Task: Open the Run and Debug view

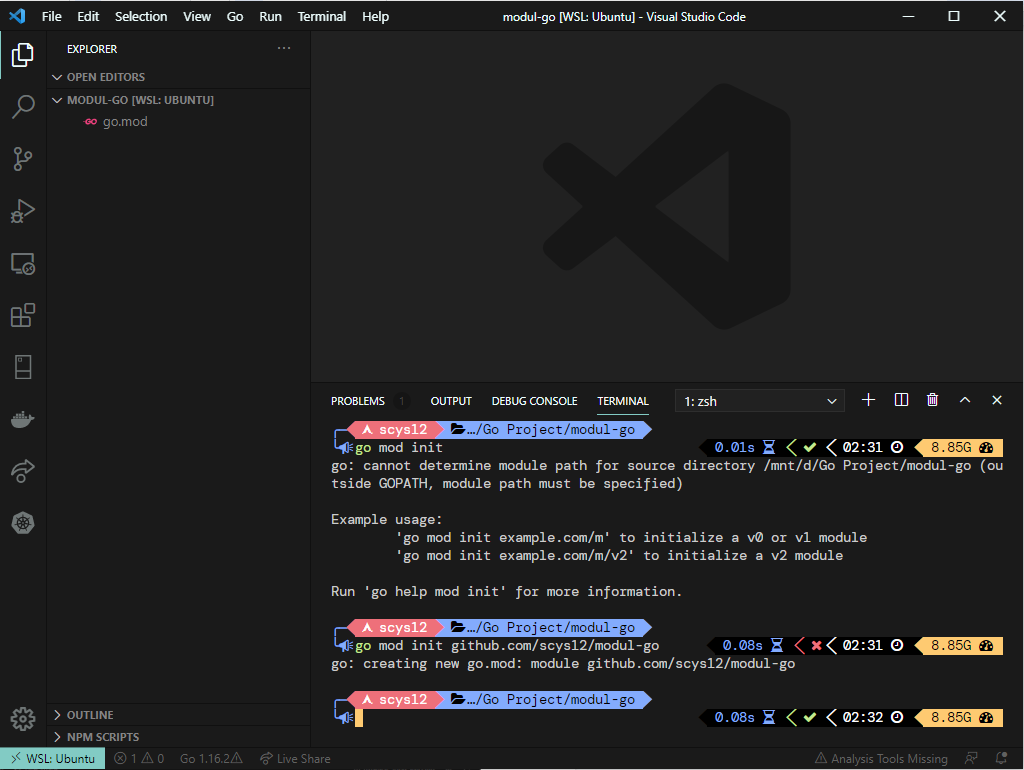Action: [23, 211]
